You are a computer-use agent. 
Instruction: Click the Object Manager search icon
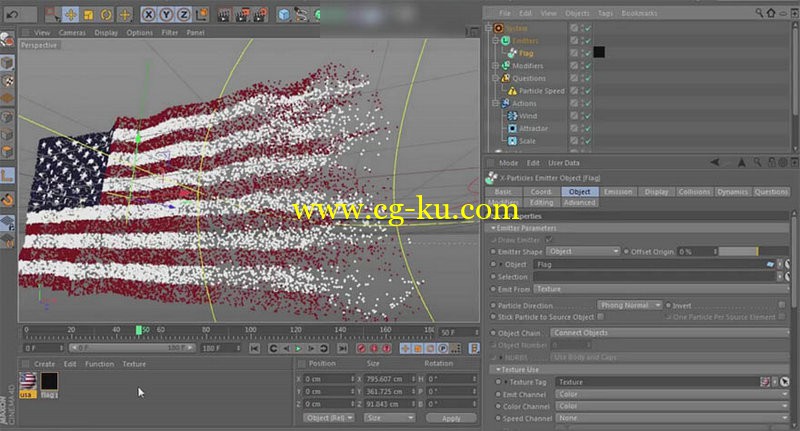[759, 13]
